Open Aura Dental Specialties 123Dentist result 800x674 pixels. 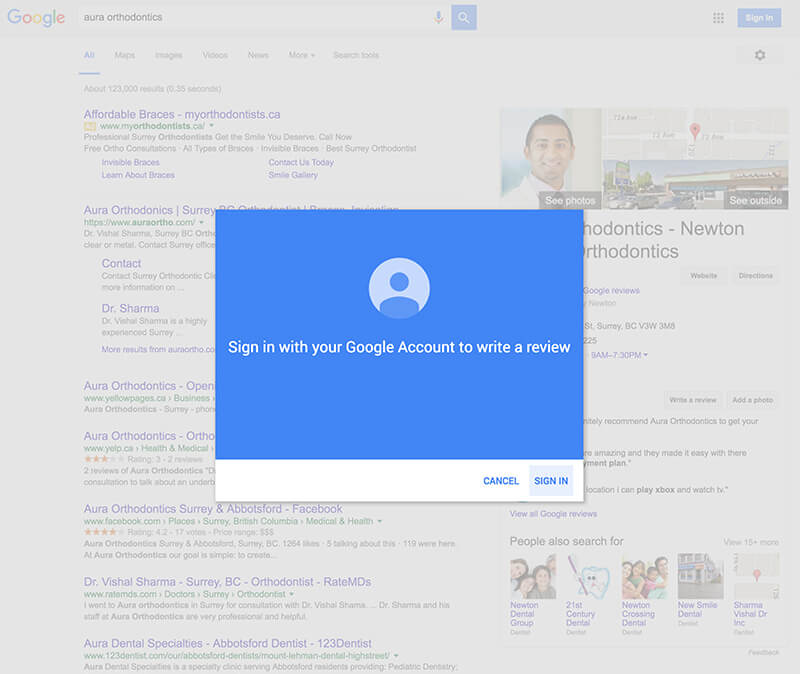coord(228,643)
